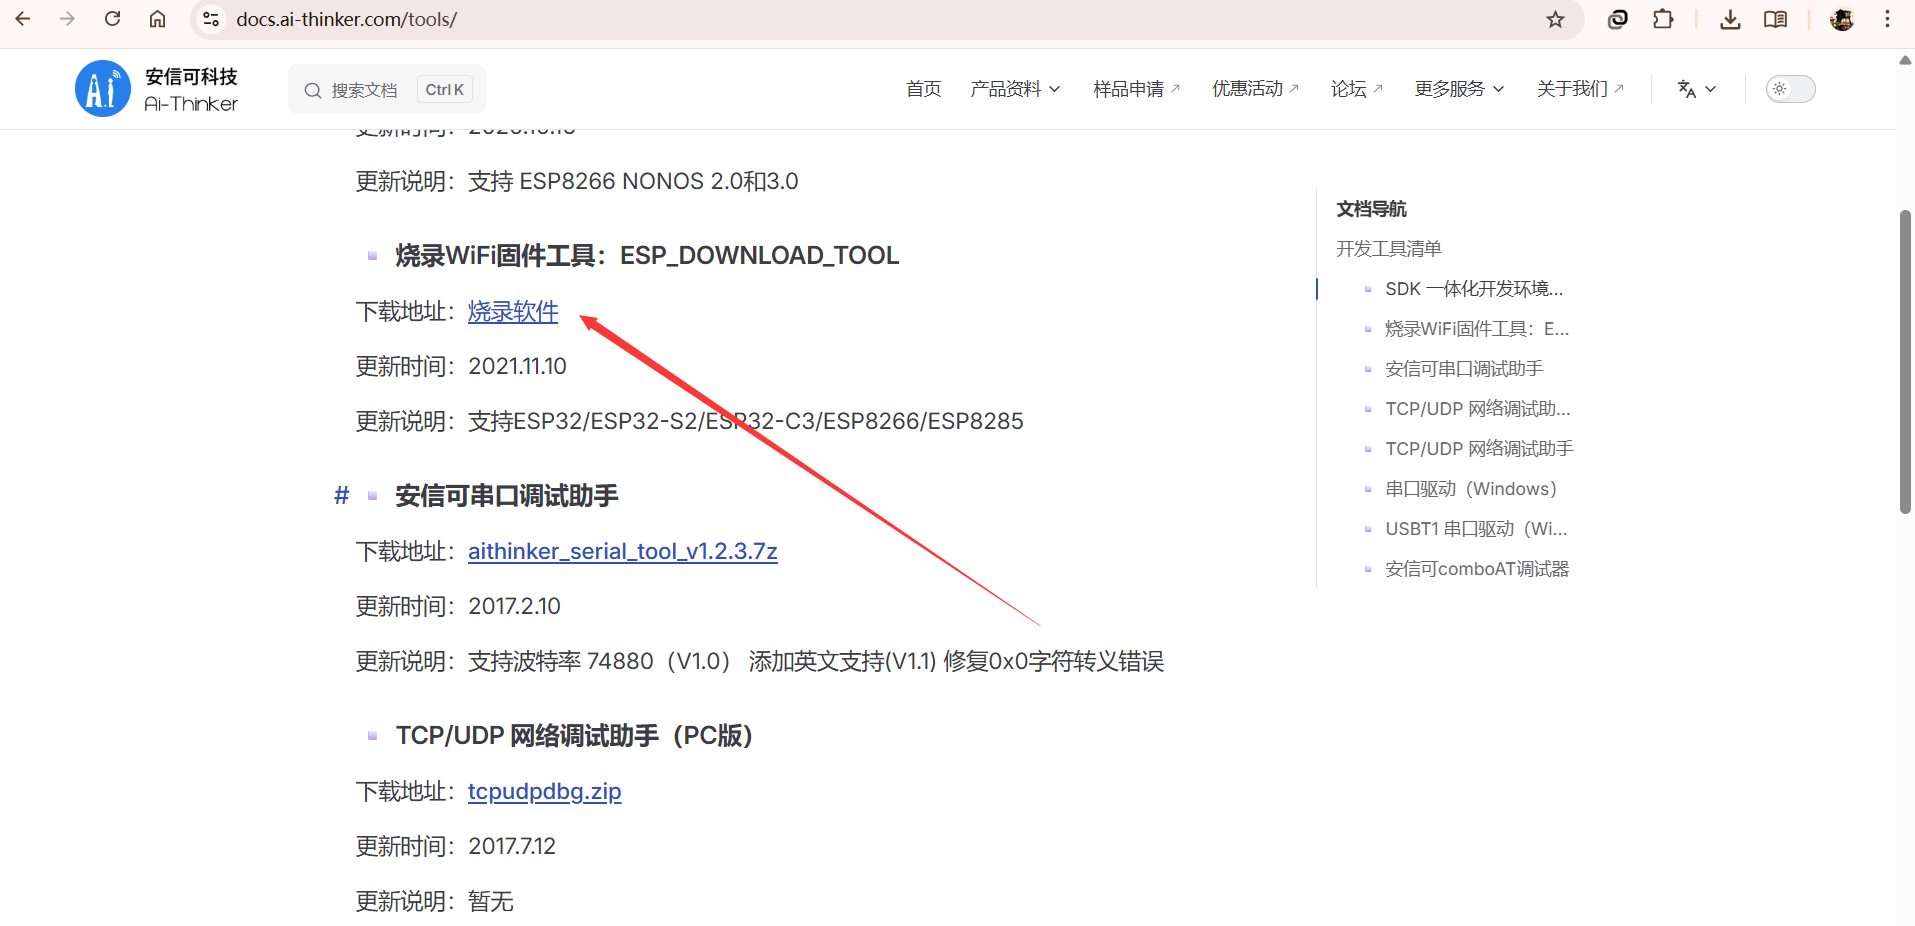Click heading 烧录WiFi固件工具: ESP_DOWNLOAD_TOOL

pyautogui.click(x=647, y=256)
